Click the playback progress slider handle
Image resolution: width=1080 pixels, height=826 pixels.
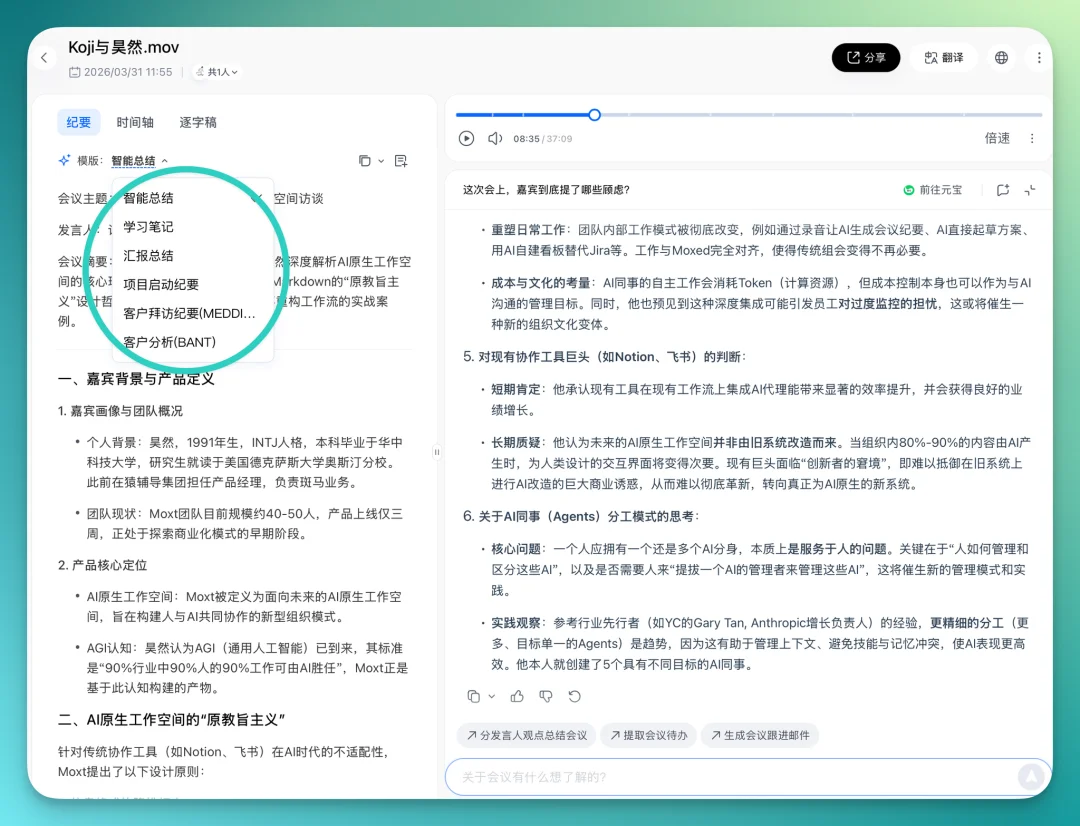[x=595, y=115]
